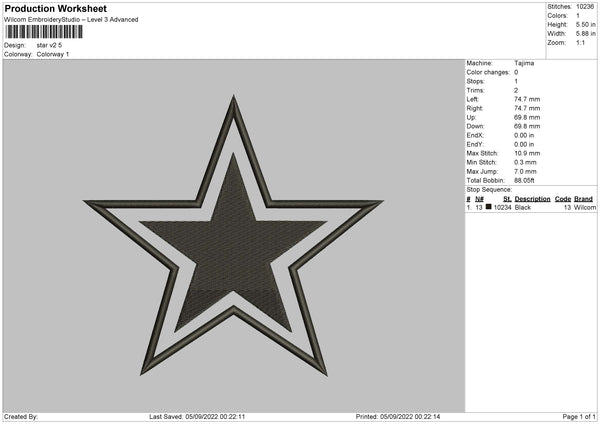Screen dimensions: 600x424
Task: Click the 'St.' column header
Action: [507, 199]
